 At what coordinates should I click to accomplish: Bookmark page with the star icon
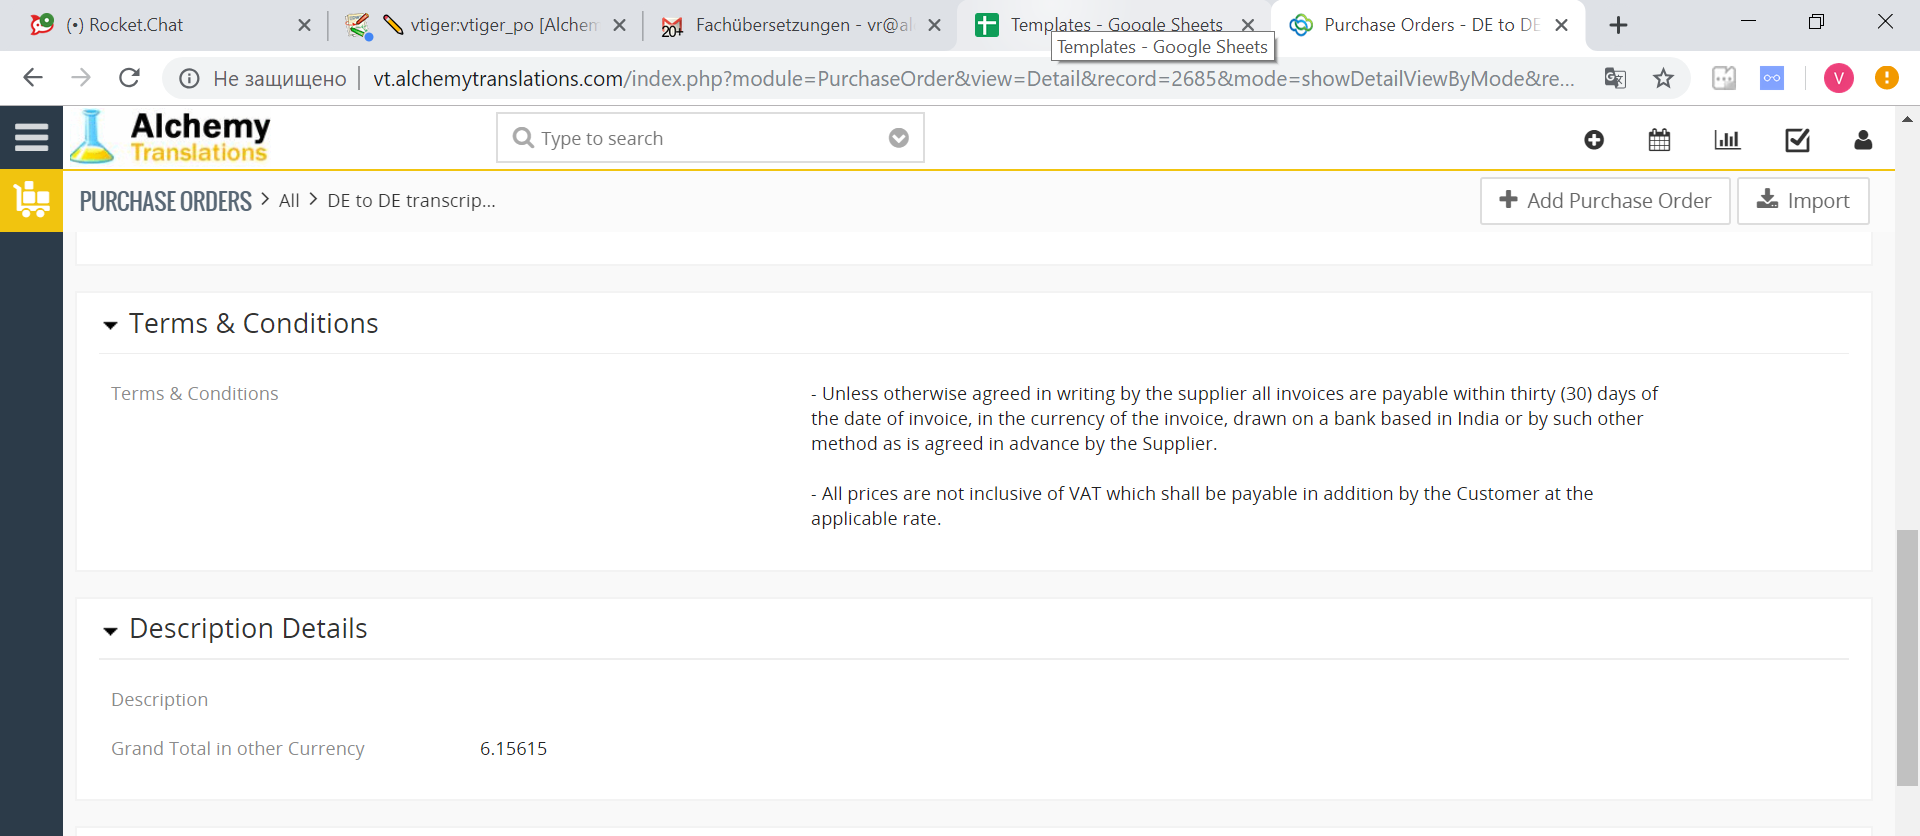coord(1663,78)
